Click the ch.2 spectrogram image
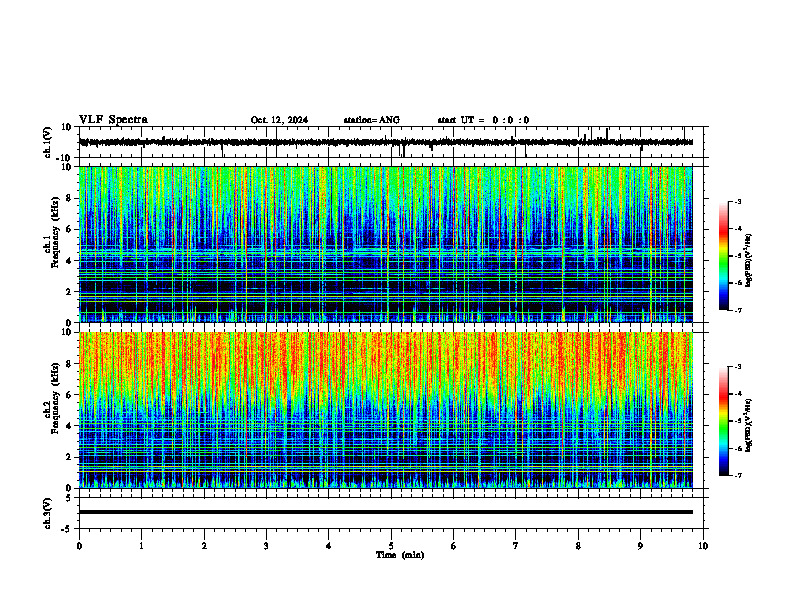Viewport: 792px width, 612px height. tap(386, 410)
